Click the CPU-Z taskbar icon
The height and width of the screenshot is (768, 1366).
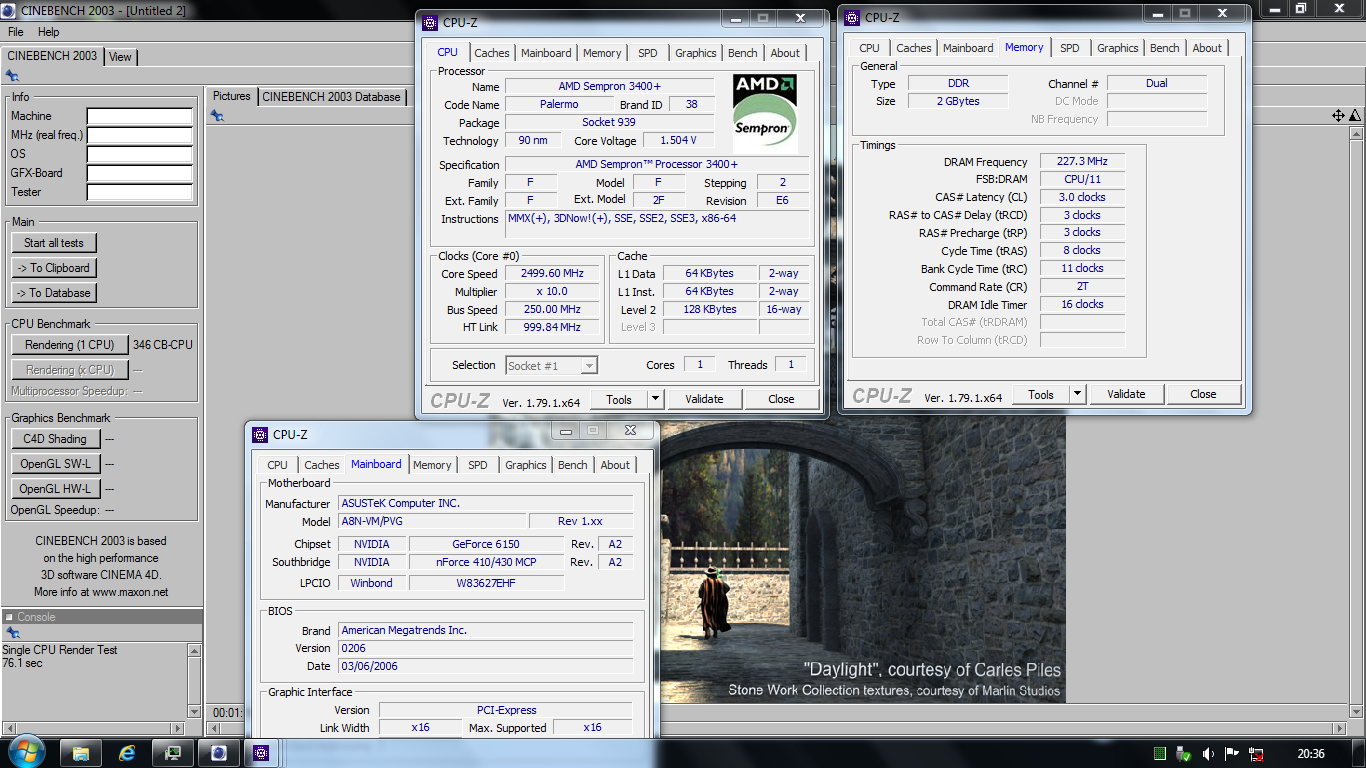click(x=261, y=753)
